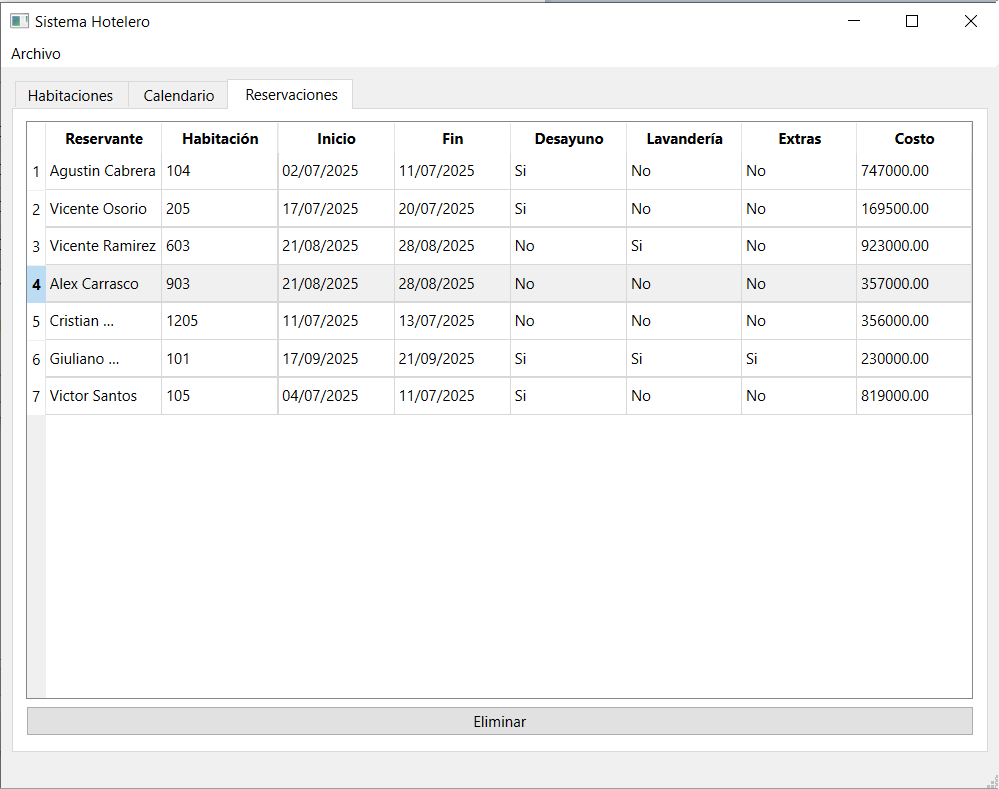The height and width of the screenshot is (789, 999).
Task: Select end date 20/07/2025 cell
Action: coord(452,208)
